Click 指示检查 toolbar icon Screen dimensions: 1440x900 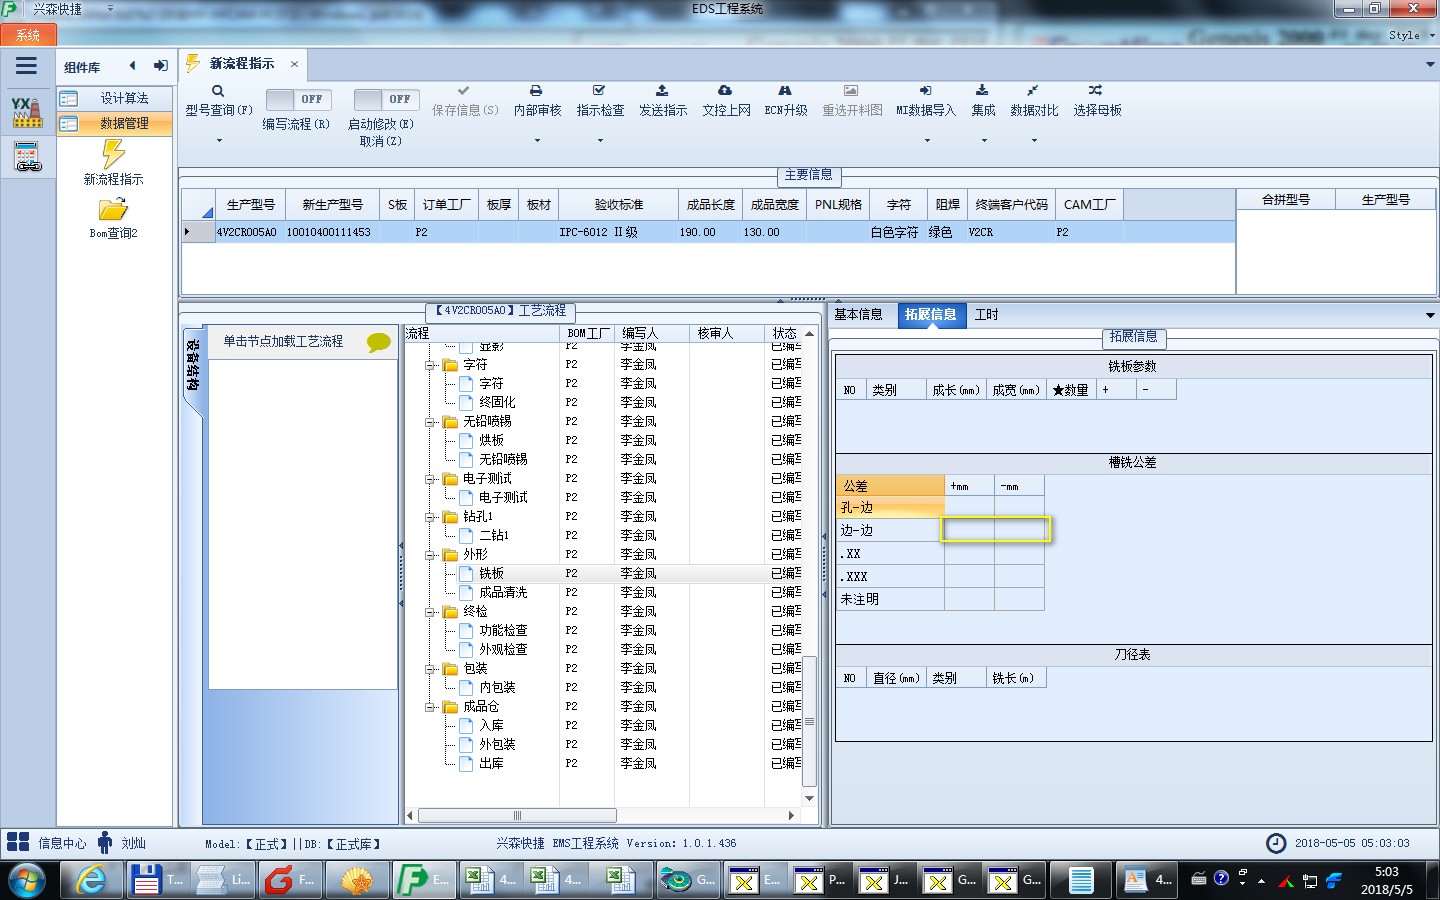600,101
